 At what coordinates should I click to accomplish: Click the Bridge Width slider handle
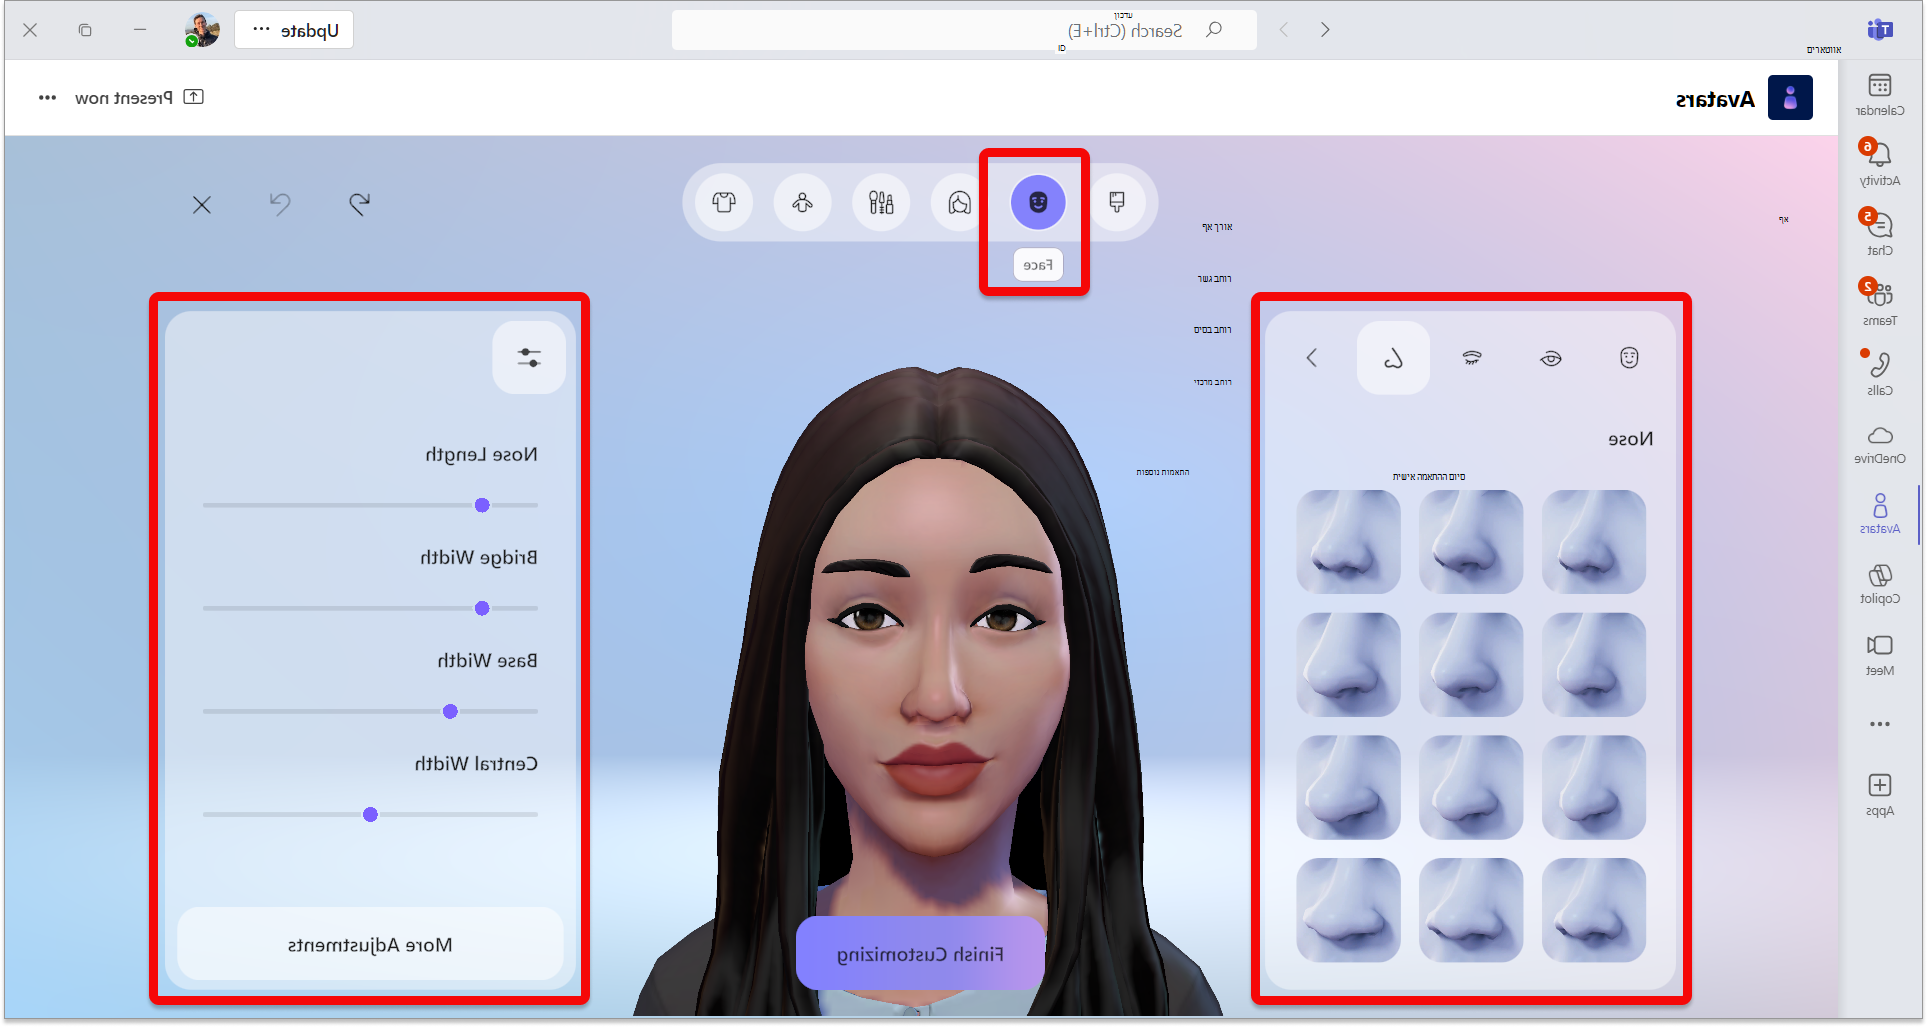(482, 608)
